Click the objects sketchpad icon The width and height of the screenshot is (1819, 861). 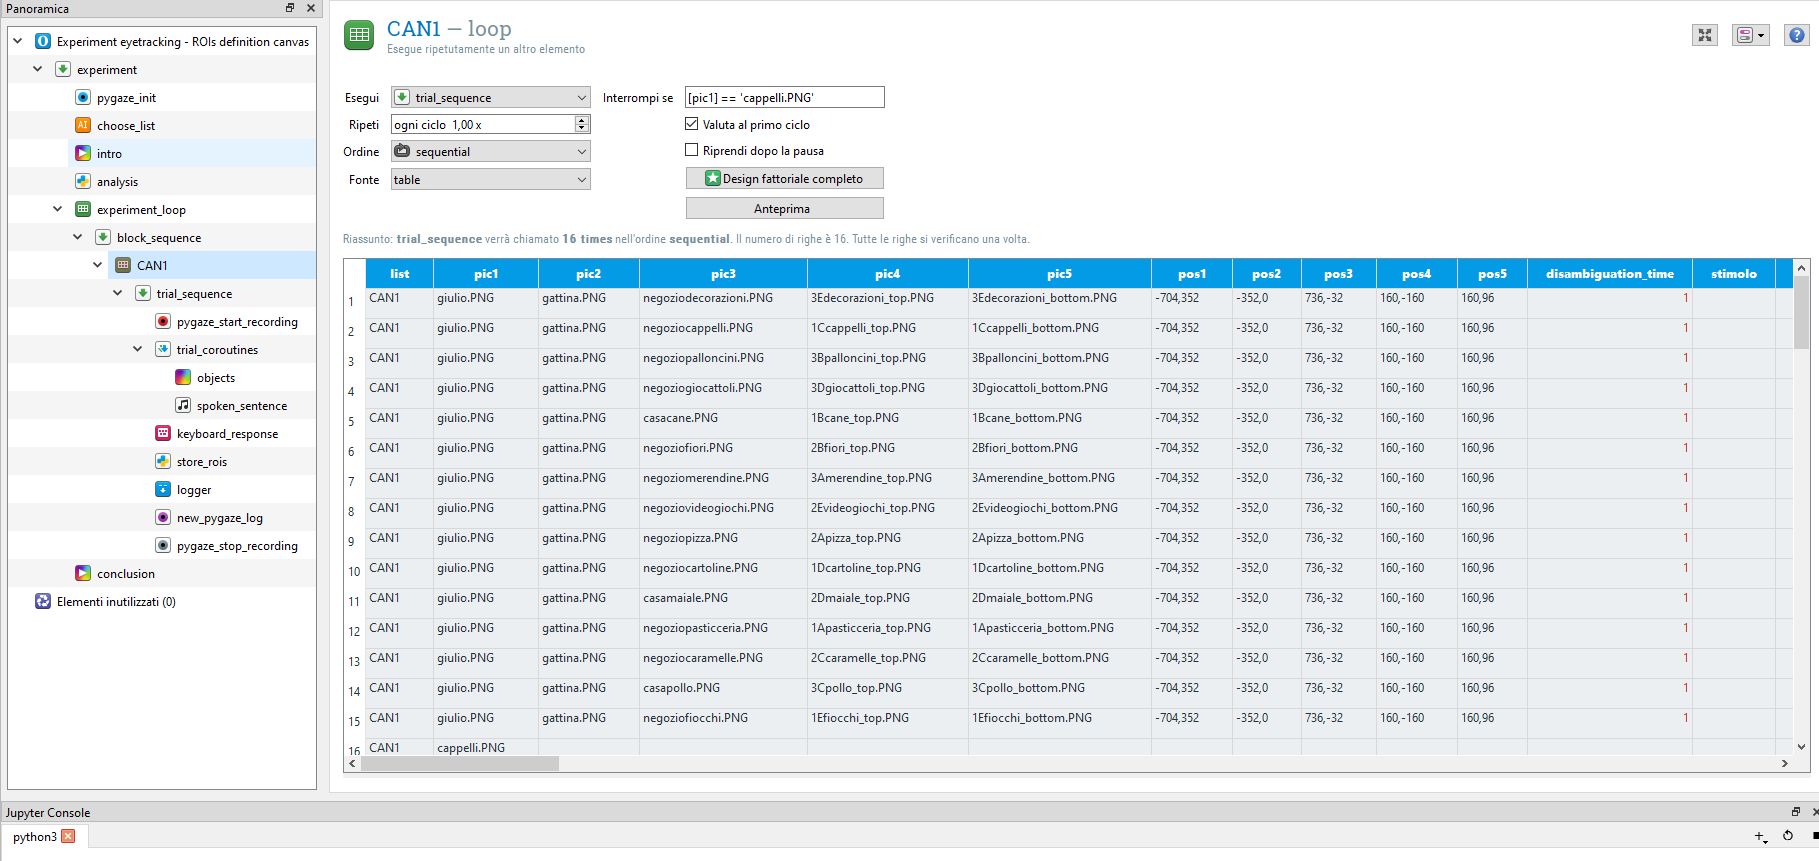click(183, 378)
